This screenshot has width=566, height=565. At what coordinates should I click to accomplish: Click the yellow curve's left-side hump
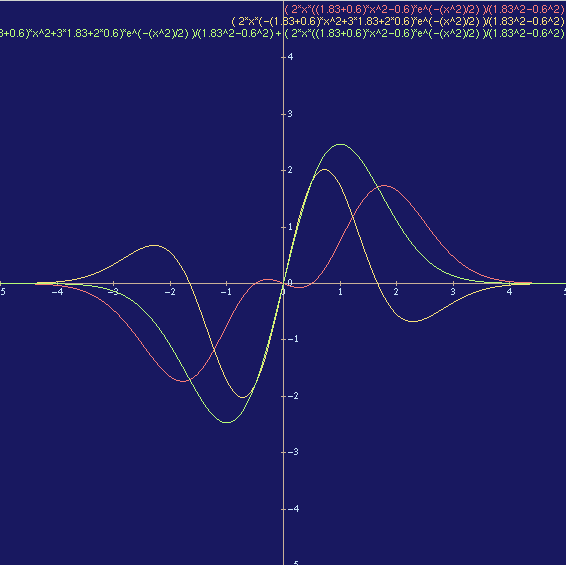click(x=154, y=245)
